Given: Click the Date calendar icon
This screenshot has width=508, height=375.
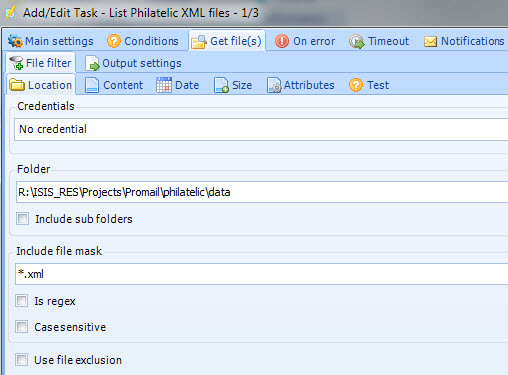Looking at the screenshot, I should (x=164, y=85).
